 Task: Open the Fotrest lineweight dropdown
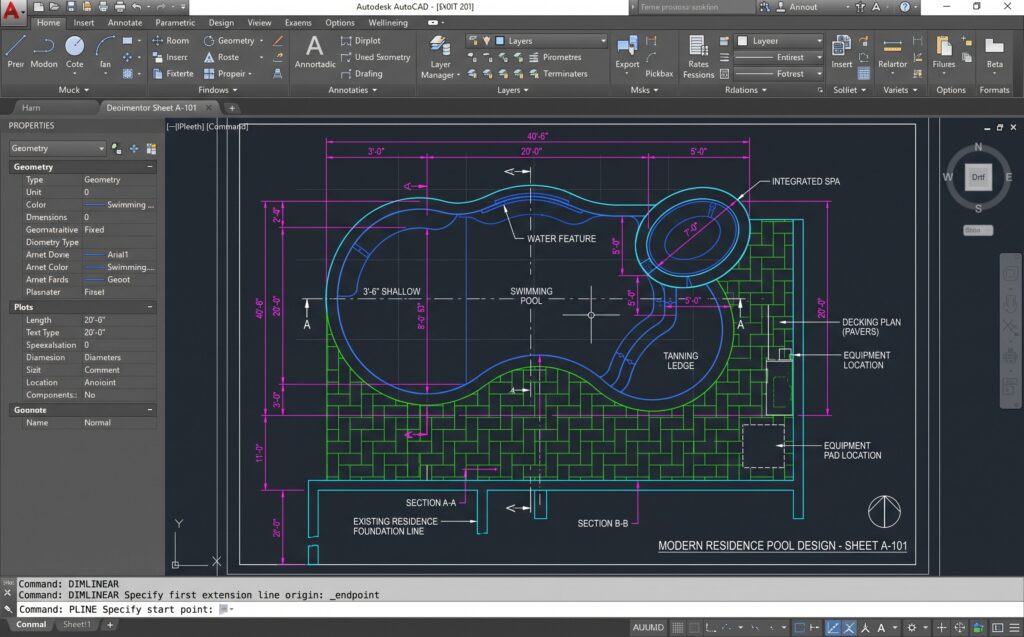pos(779,74)
